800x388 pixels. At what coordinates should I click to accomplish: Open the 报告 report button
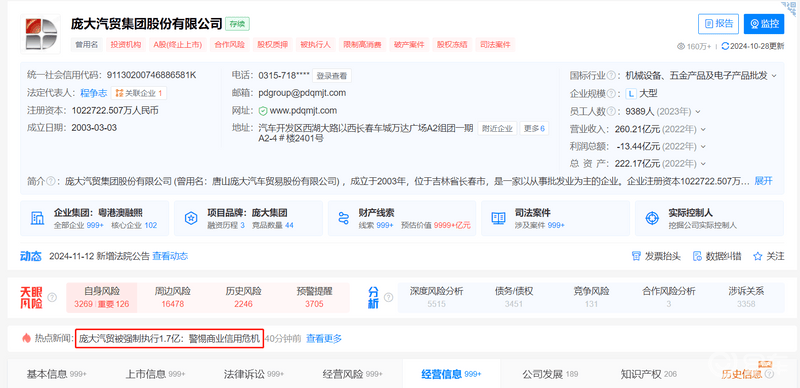(718, 23)
